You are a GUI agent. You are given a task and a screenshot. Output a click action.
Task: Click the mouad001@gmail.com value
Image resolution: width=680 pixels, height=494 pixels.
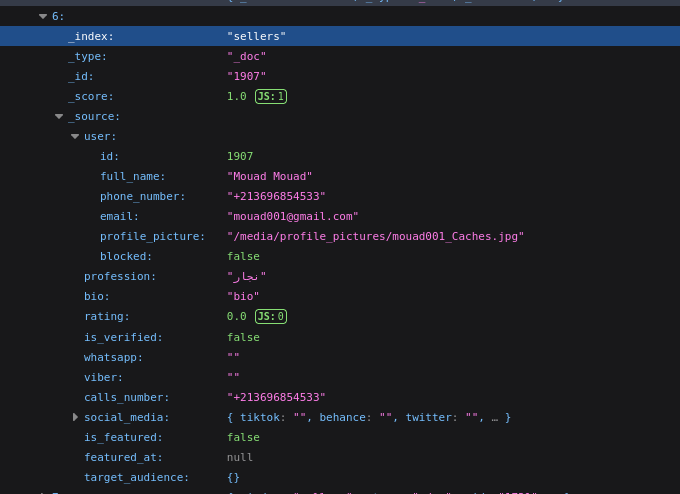293,216
